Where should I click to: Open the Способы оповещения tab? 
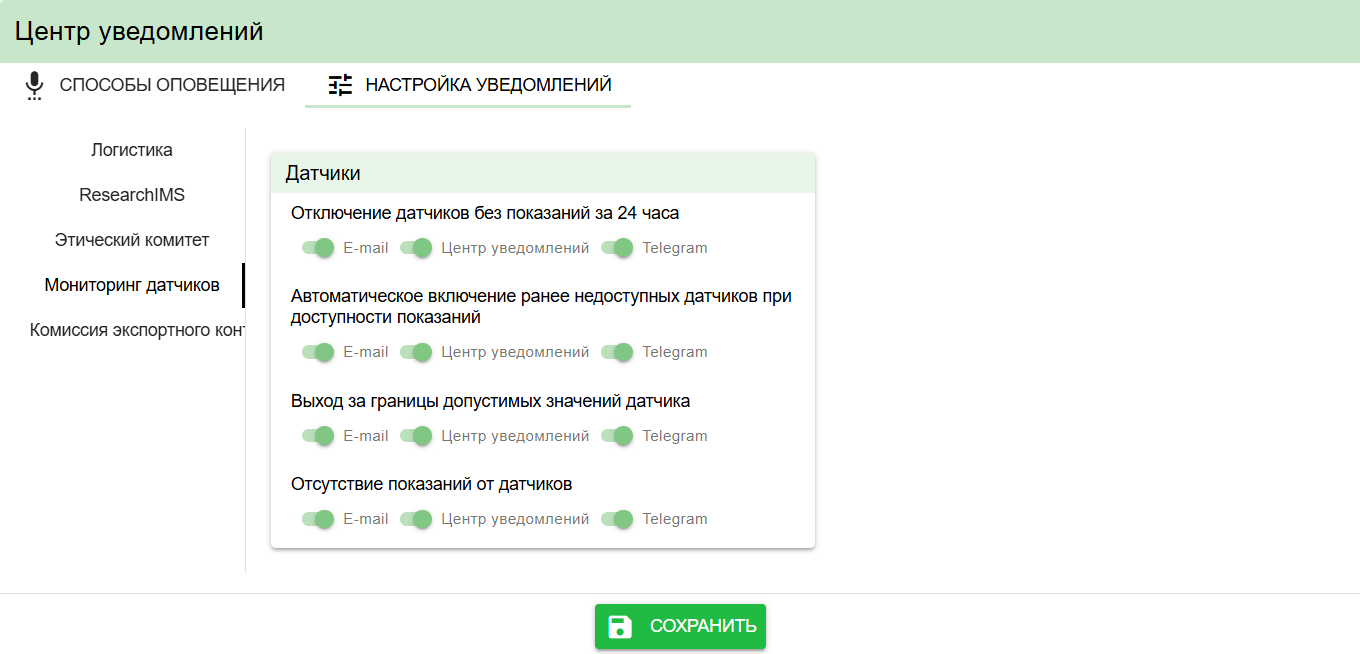click(x=155, y=85)
